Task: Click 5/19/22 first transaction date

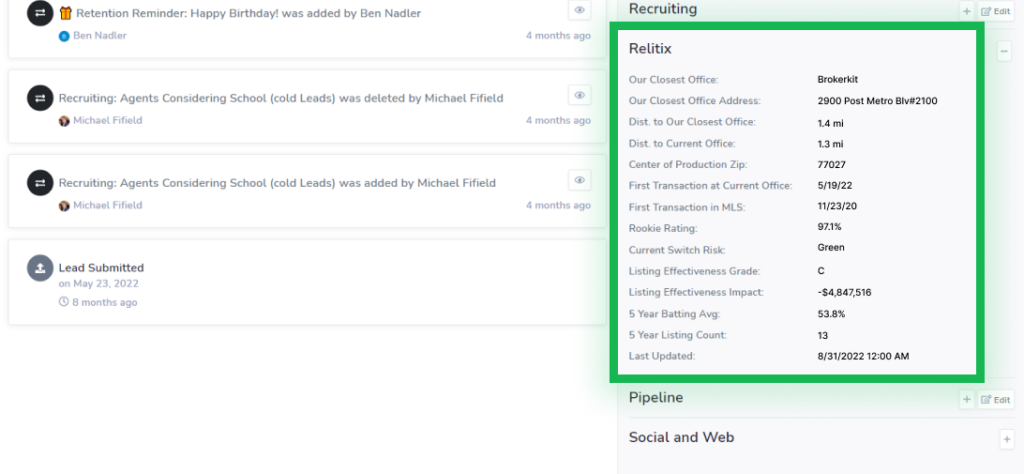Action: 835,185
